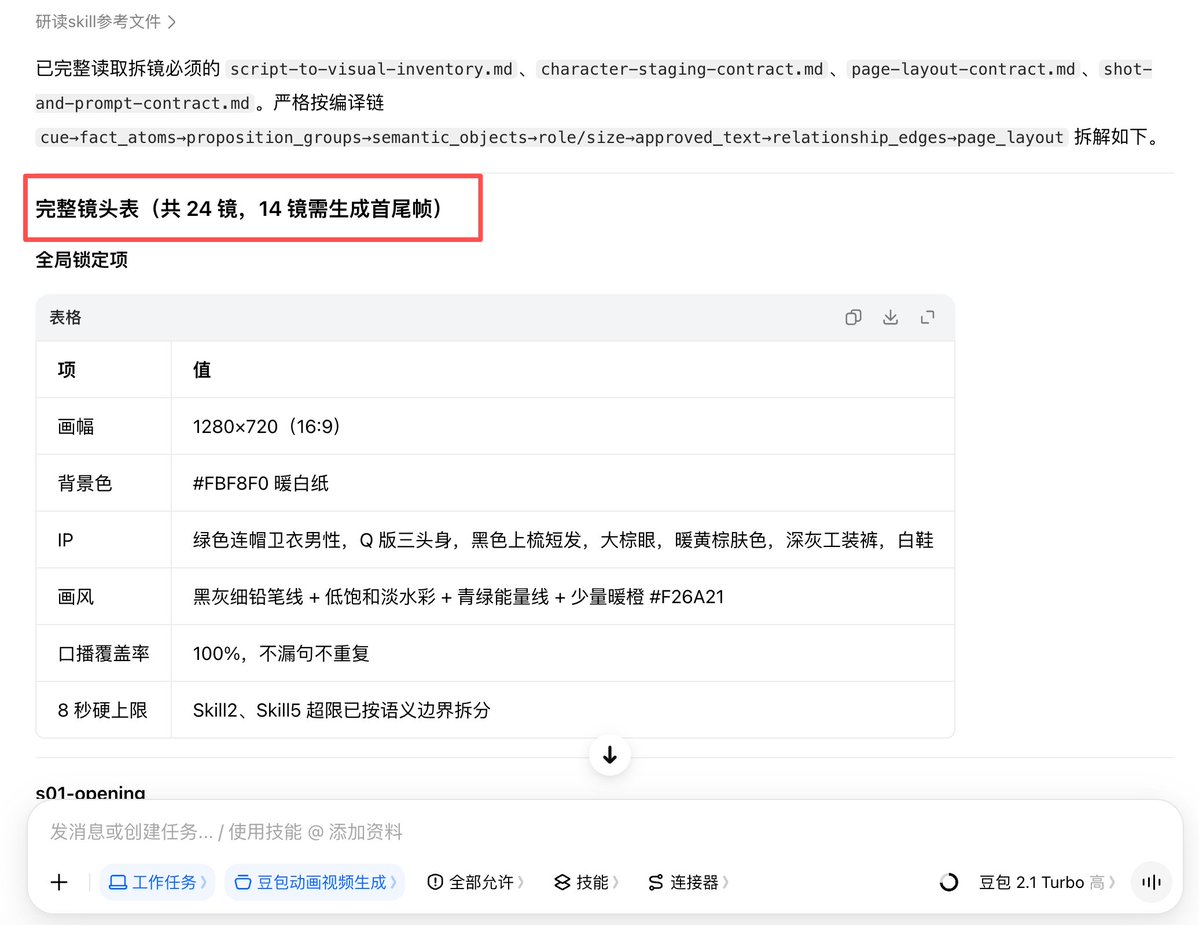Select the 口播覆盖率 row label
1199x925 pixels.
pos(103,653)
